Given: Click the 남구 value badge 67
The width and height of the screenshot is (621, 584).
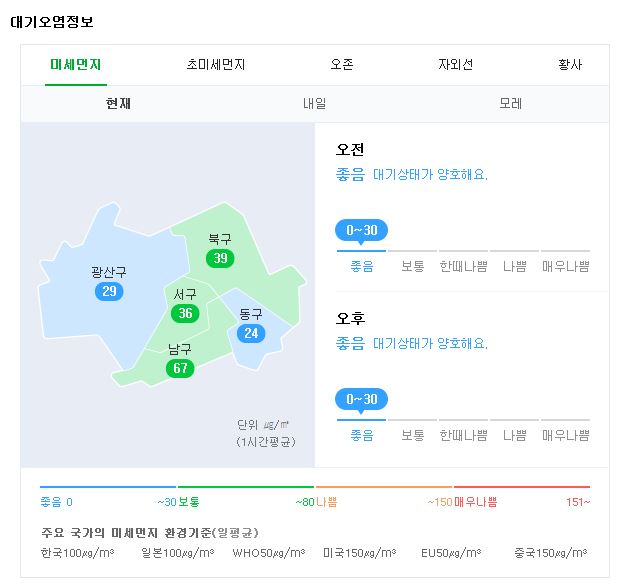Looking at the screenshot, I should tap(180, 368).
